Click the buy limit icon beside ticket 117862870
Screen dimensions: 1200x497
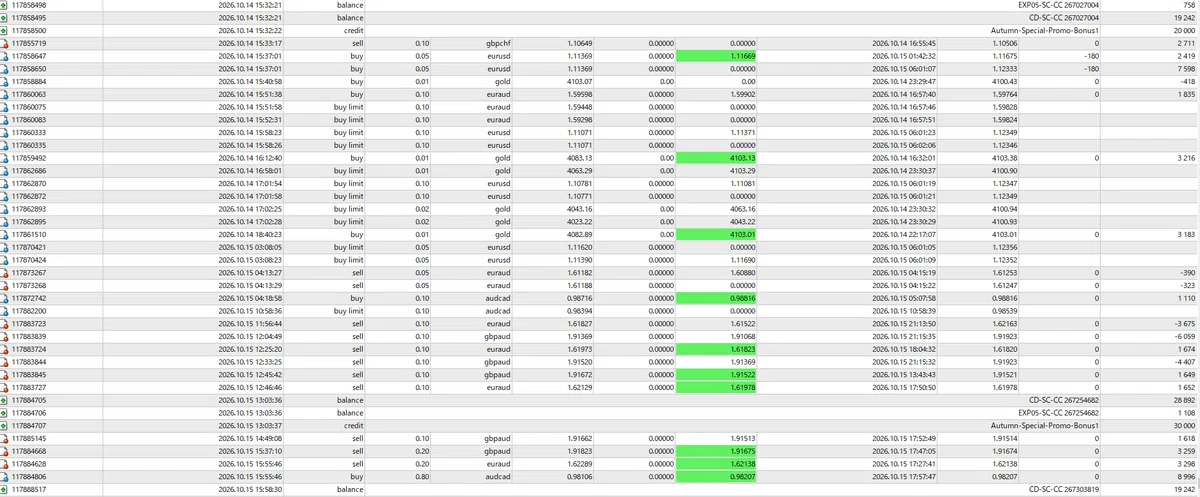pyautogui.click(x=5, y=184)
